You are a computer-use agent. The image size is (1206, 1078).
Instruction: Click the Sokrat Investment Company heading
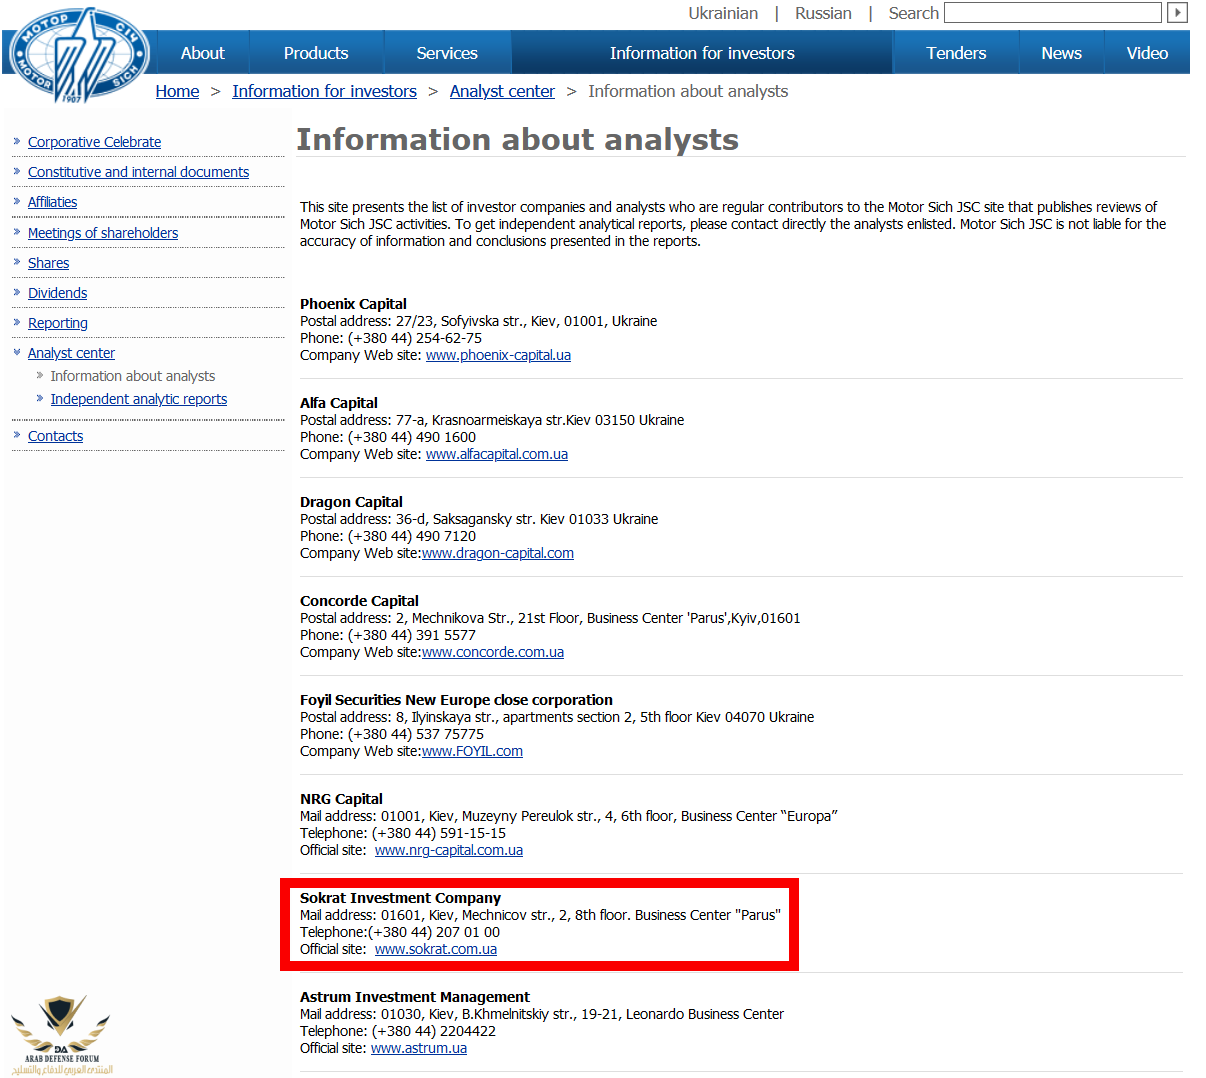pyautogui.click(x=400, y=898)
